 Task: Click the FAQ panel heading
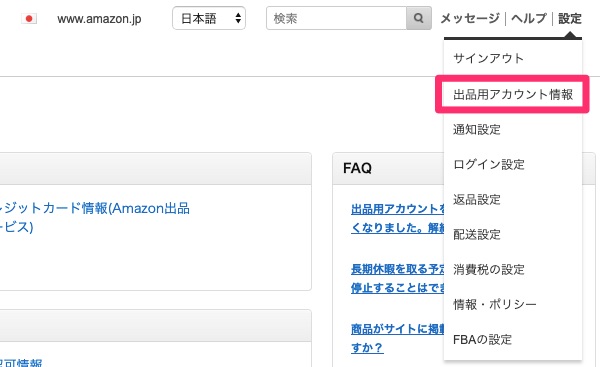[357, 168]
